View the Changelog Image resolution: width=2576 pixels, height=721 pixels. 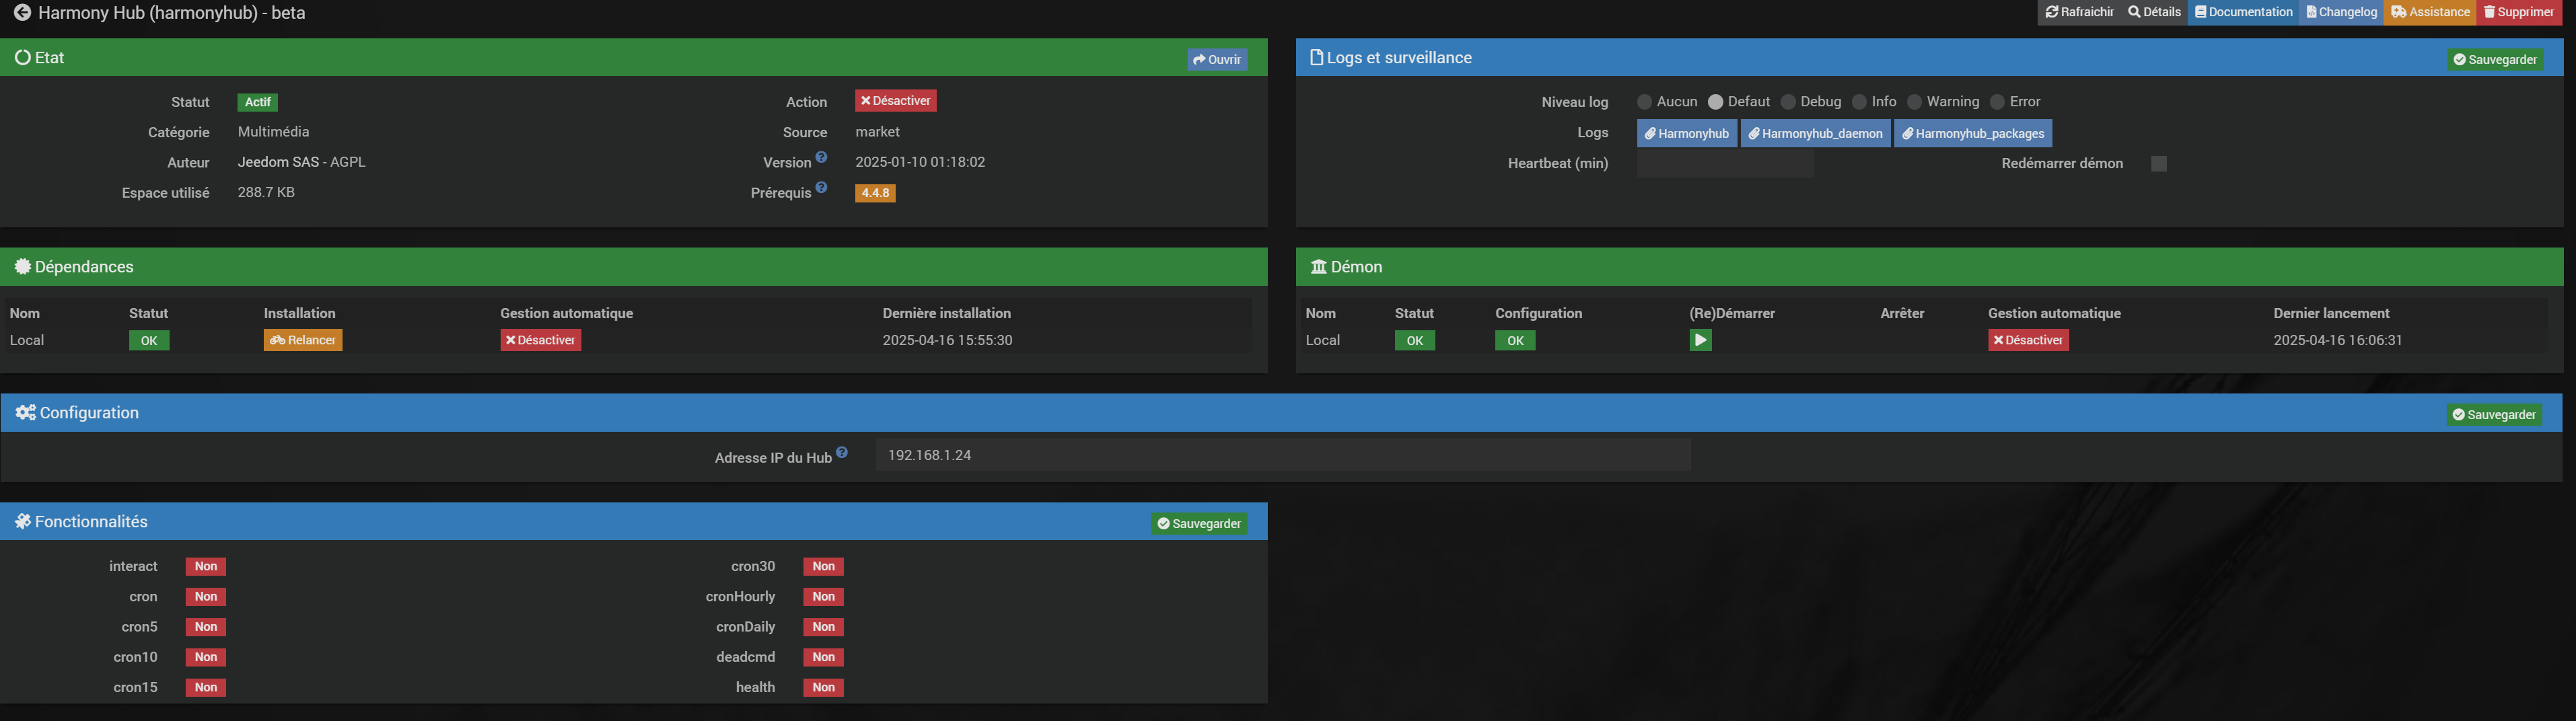[x=2341, y=12]
